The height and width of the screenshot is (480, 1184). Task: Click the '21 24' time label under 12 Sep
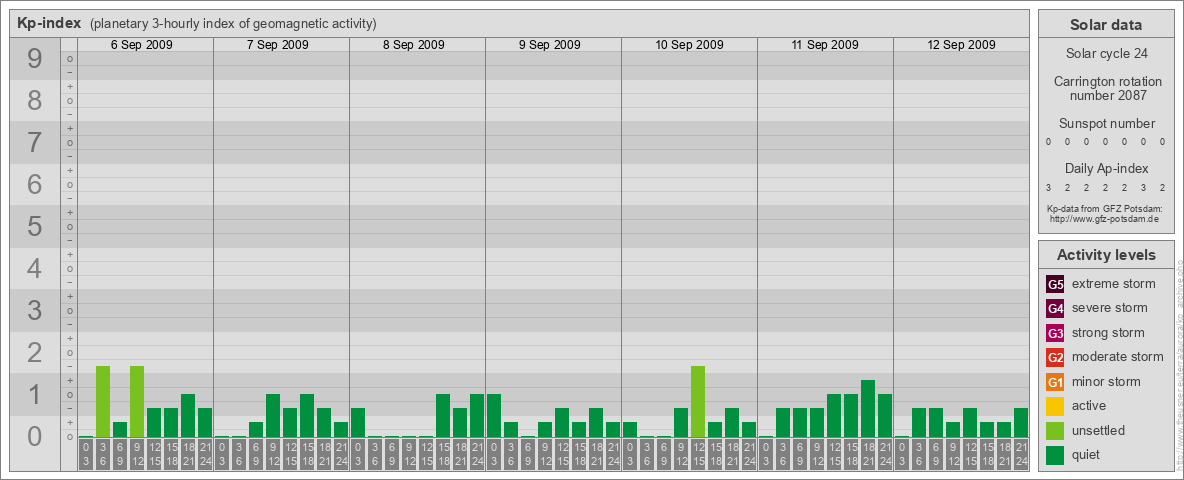(1020, 455)
